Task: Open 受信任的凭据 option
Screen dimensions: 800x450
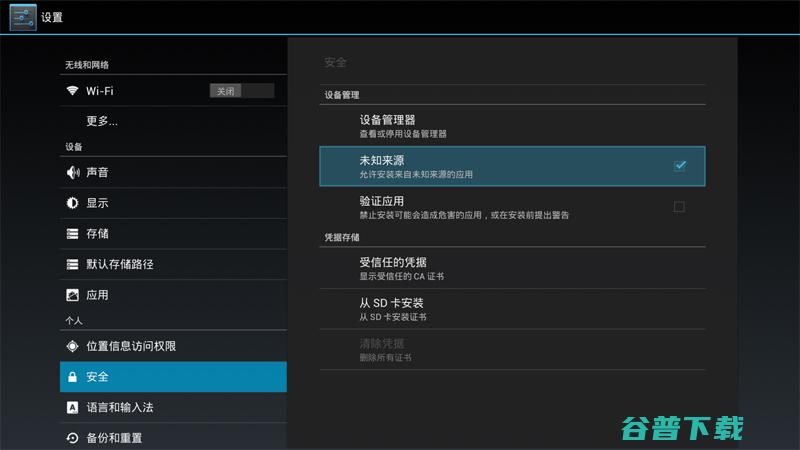Action: pyautogui.click(x=512, y=268)
